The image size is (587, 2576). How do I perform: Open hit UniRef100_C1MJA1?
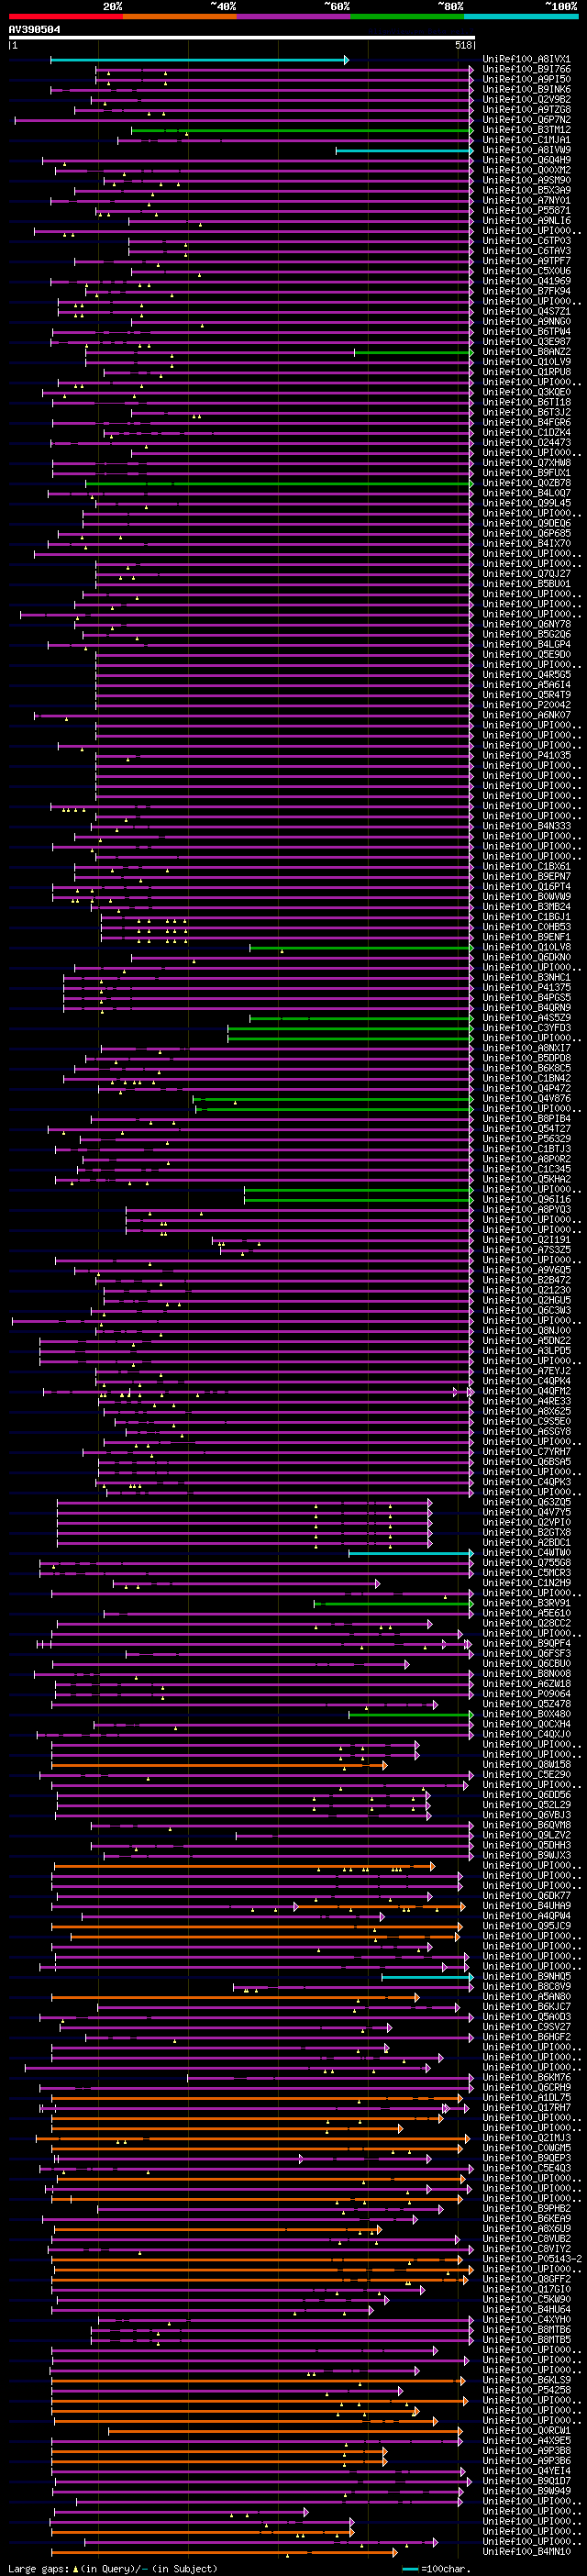[526, 139]
